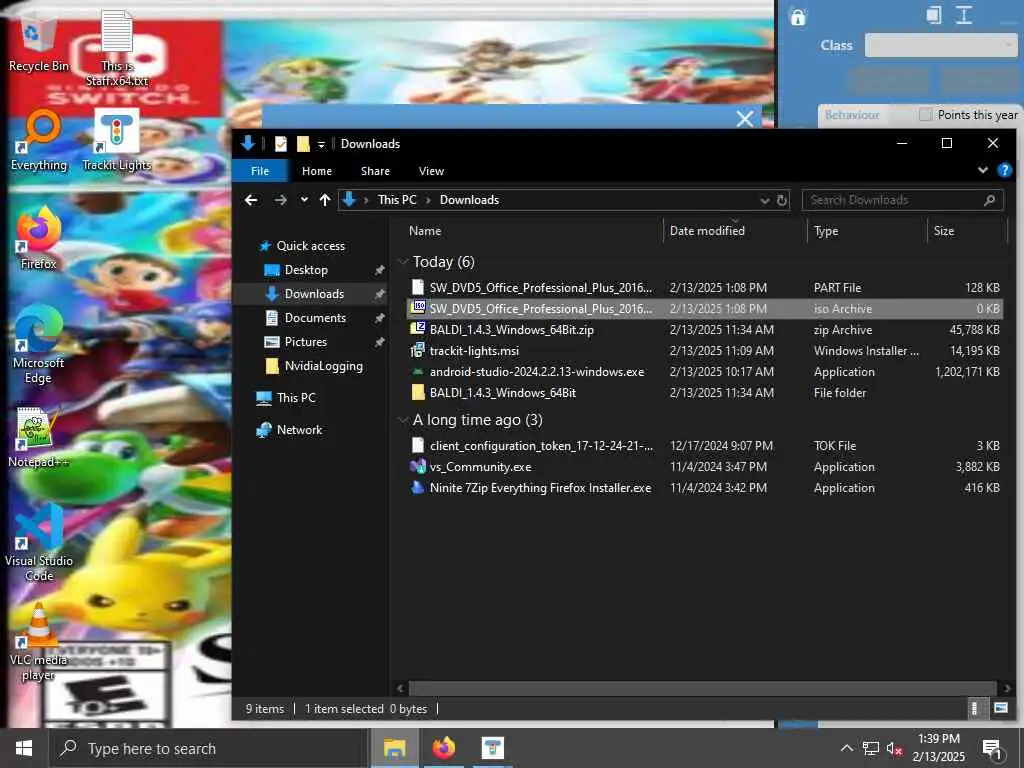
Task: Select Pictures in the navigation pane
Action: click(305, 342)
